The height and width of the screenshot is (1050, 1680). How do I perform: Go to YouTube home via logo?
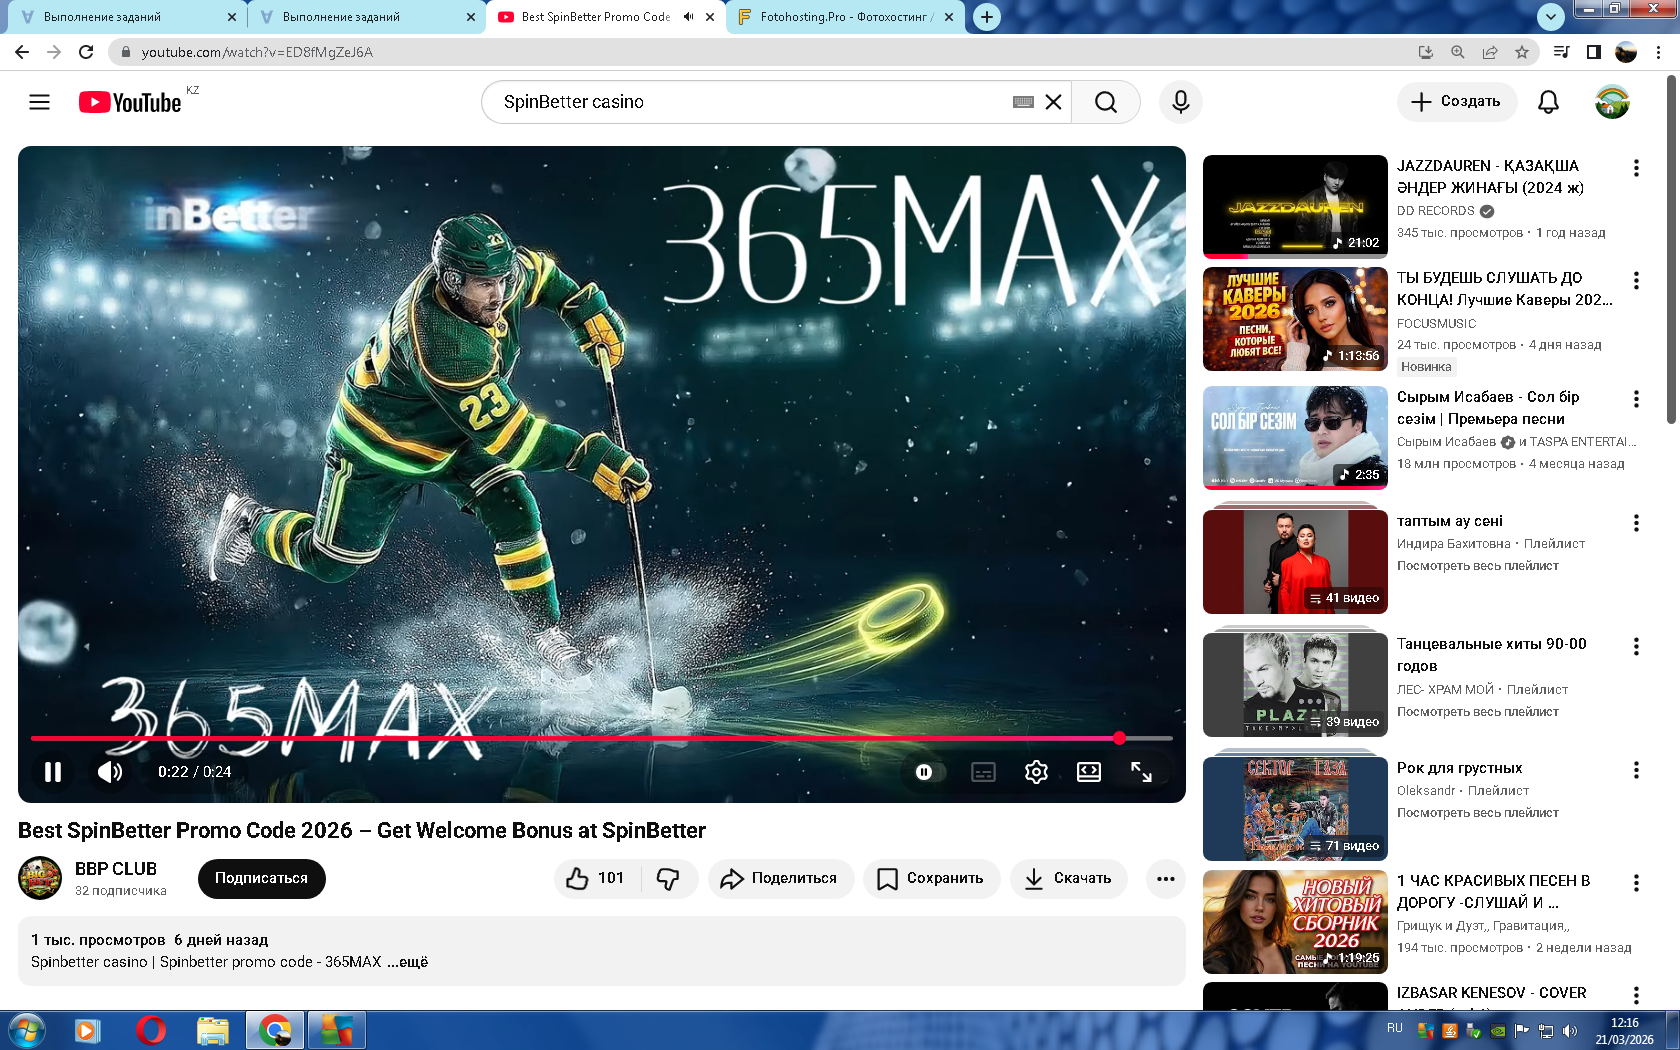(130, 102)
